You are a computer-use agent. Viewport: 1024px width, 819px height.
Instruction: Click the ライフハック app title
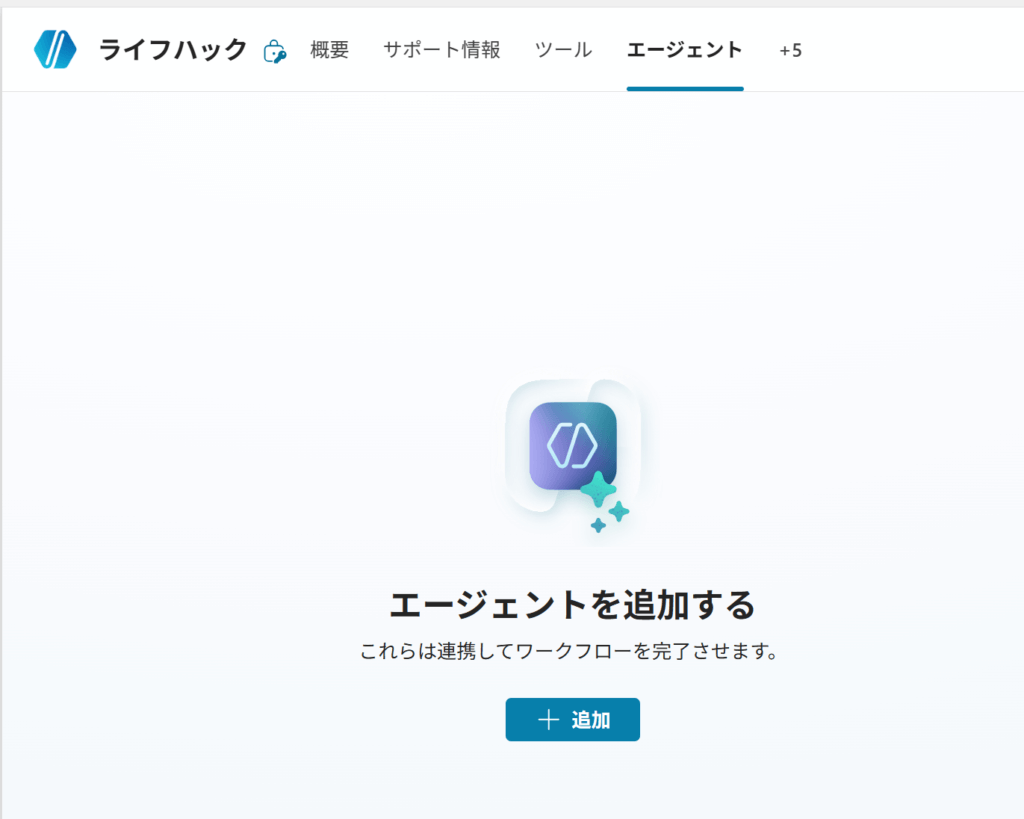click(173, 50)
